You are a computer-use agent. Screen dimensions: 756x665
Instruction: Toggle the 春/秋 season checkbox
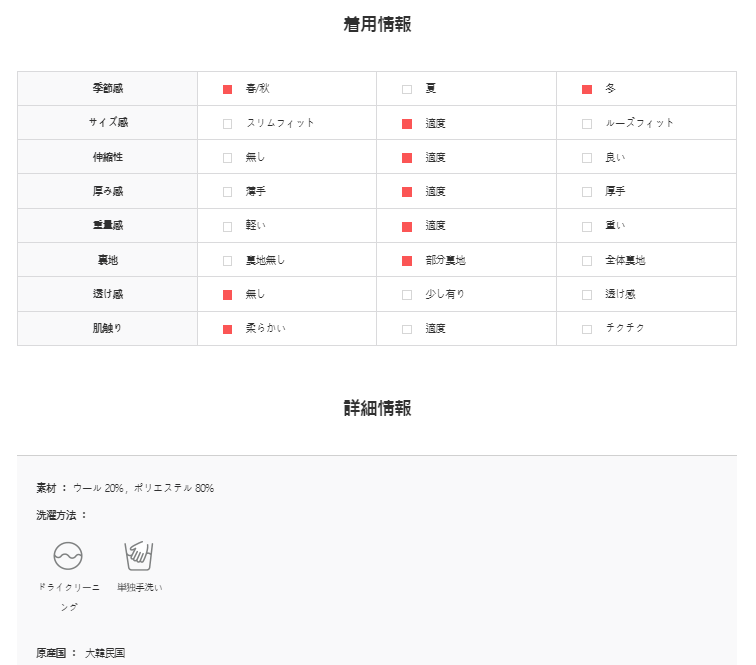(228, 89)
